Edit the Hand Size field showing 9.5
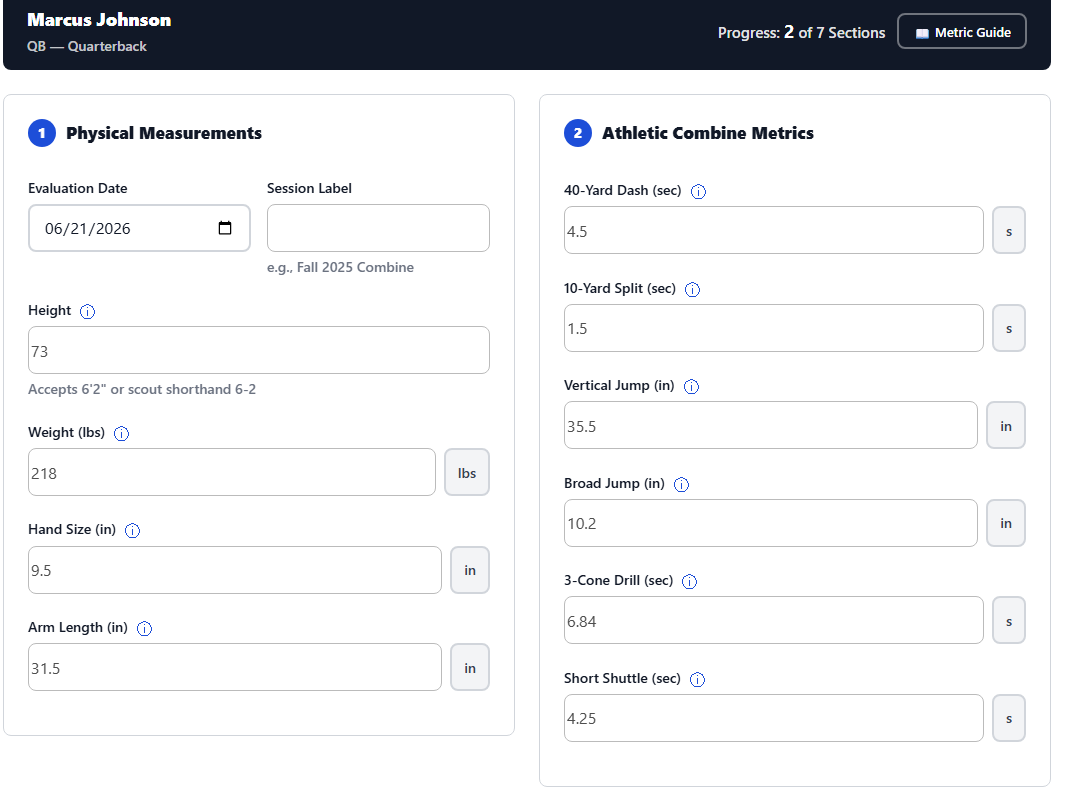Image resolution: width=1067 pixels, height=792 pixels. (x=235, y=570)
